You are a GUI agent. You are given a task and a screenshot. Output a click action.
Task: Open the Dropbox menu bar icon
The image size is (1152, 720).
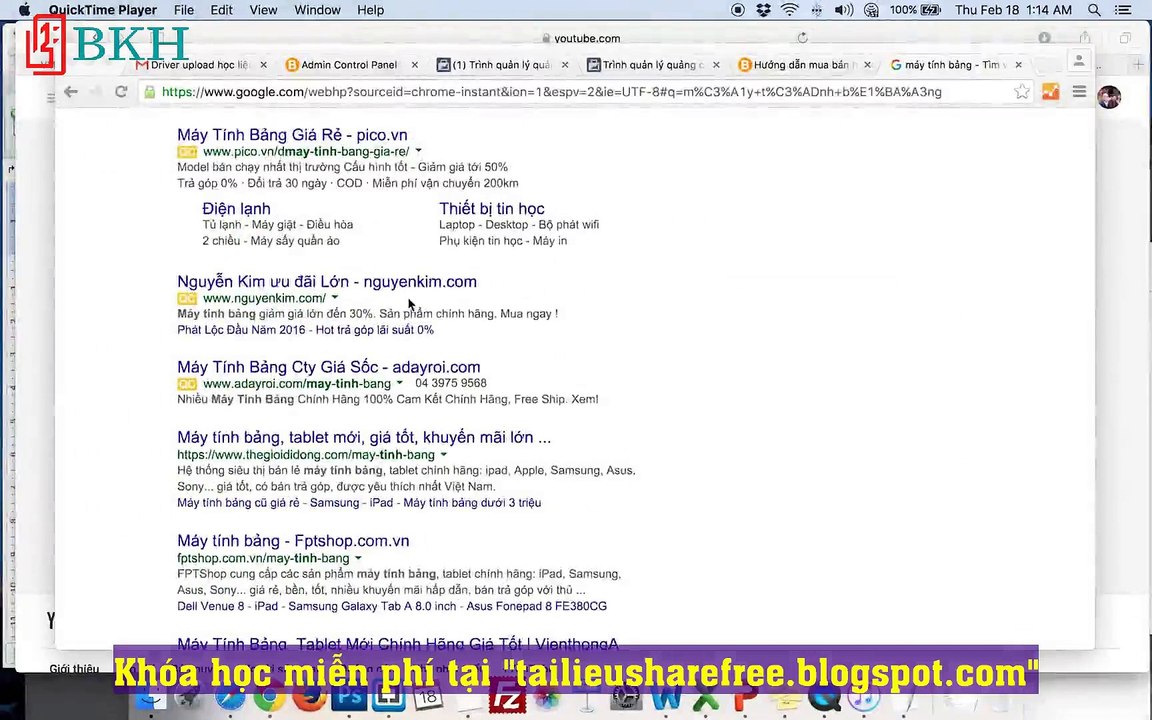763,10
